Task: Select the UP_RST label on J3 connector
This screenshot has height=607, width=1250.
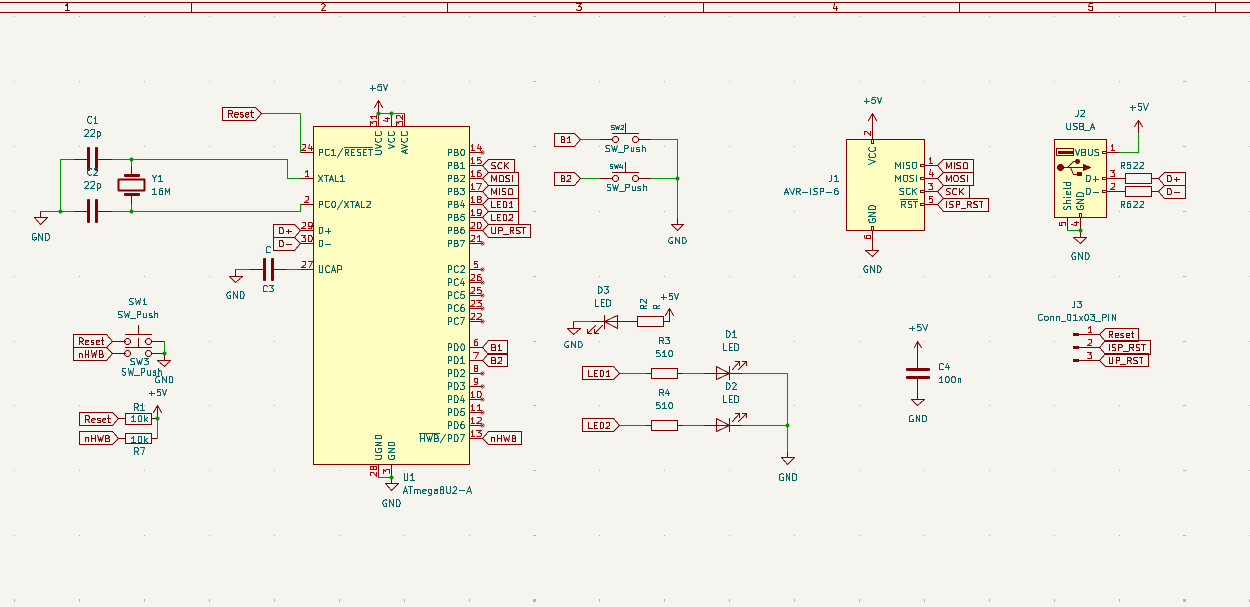Action: click(x=1124, y=360)
